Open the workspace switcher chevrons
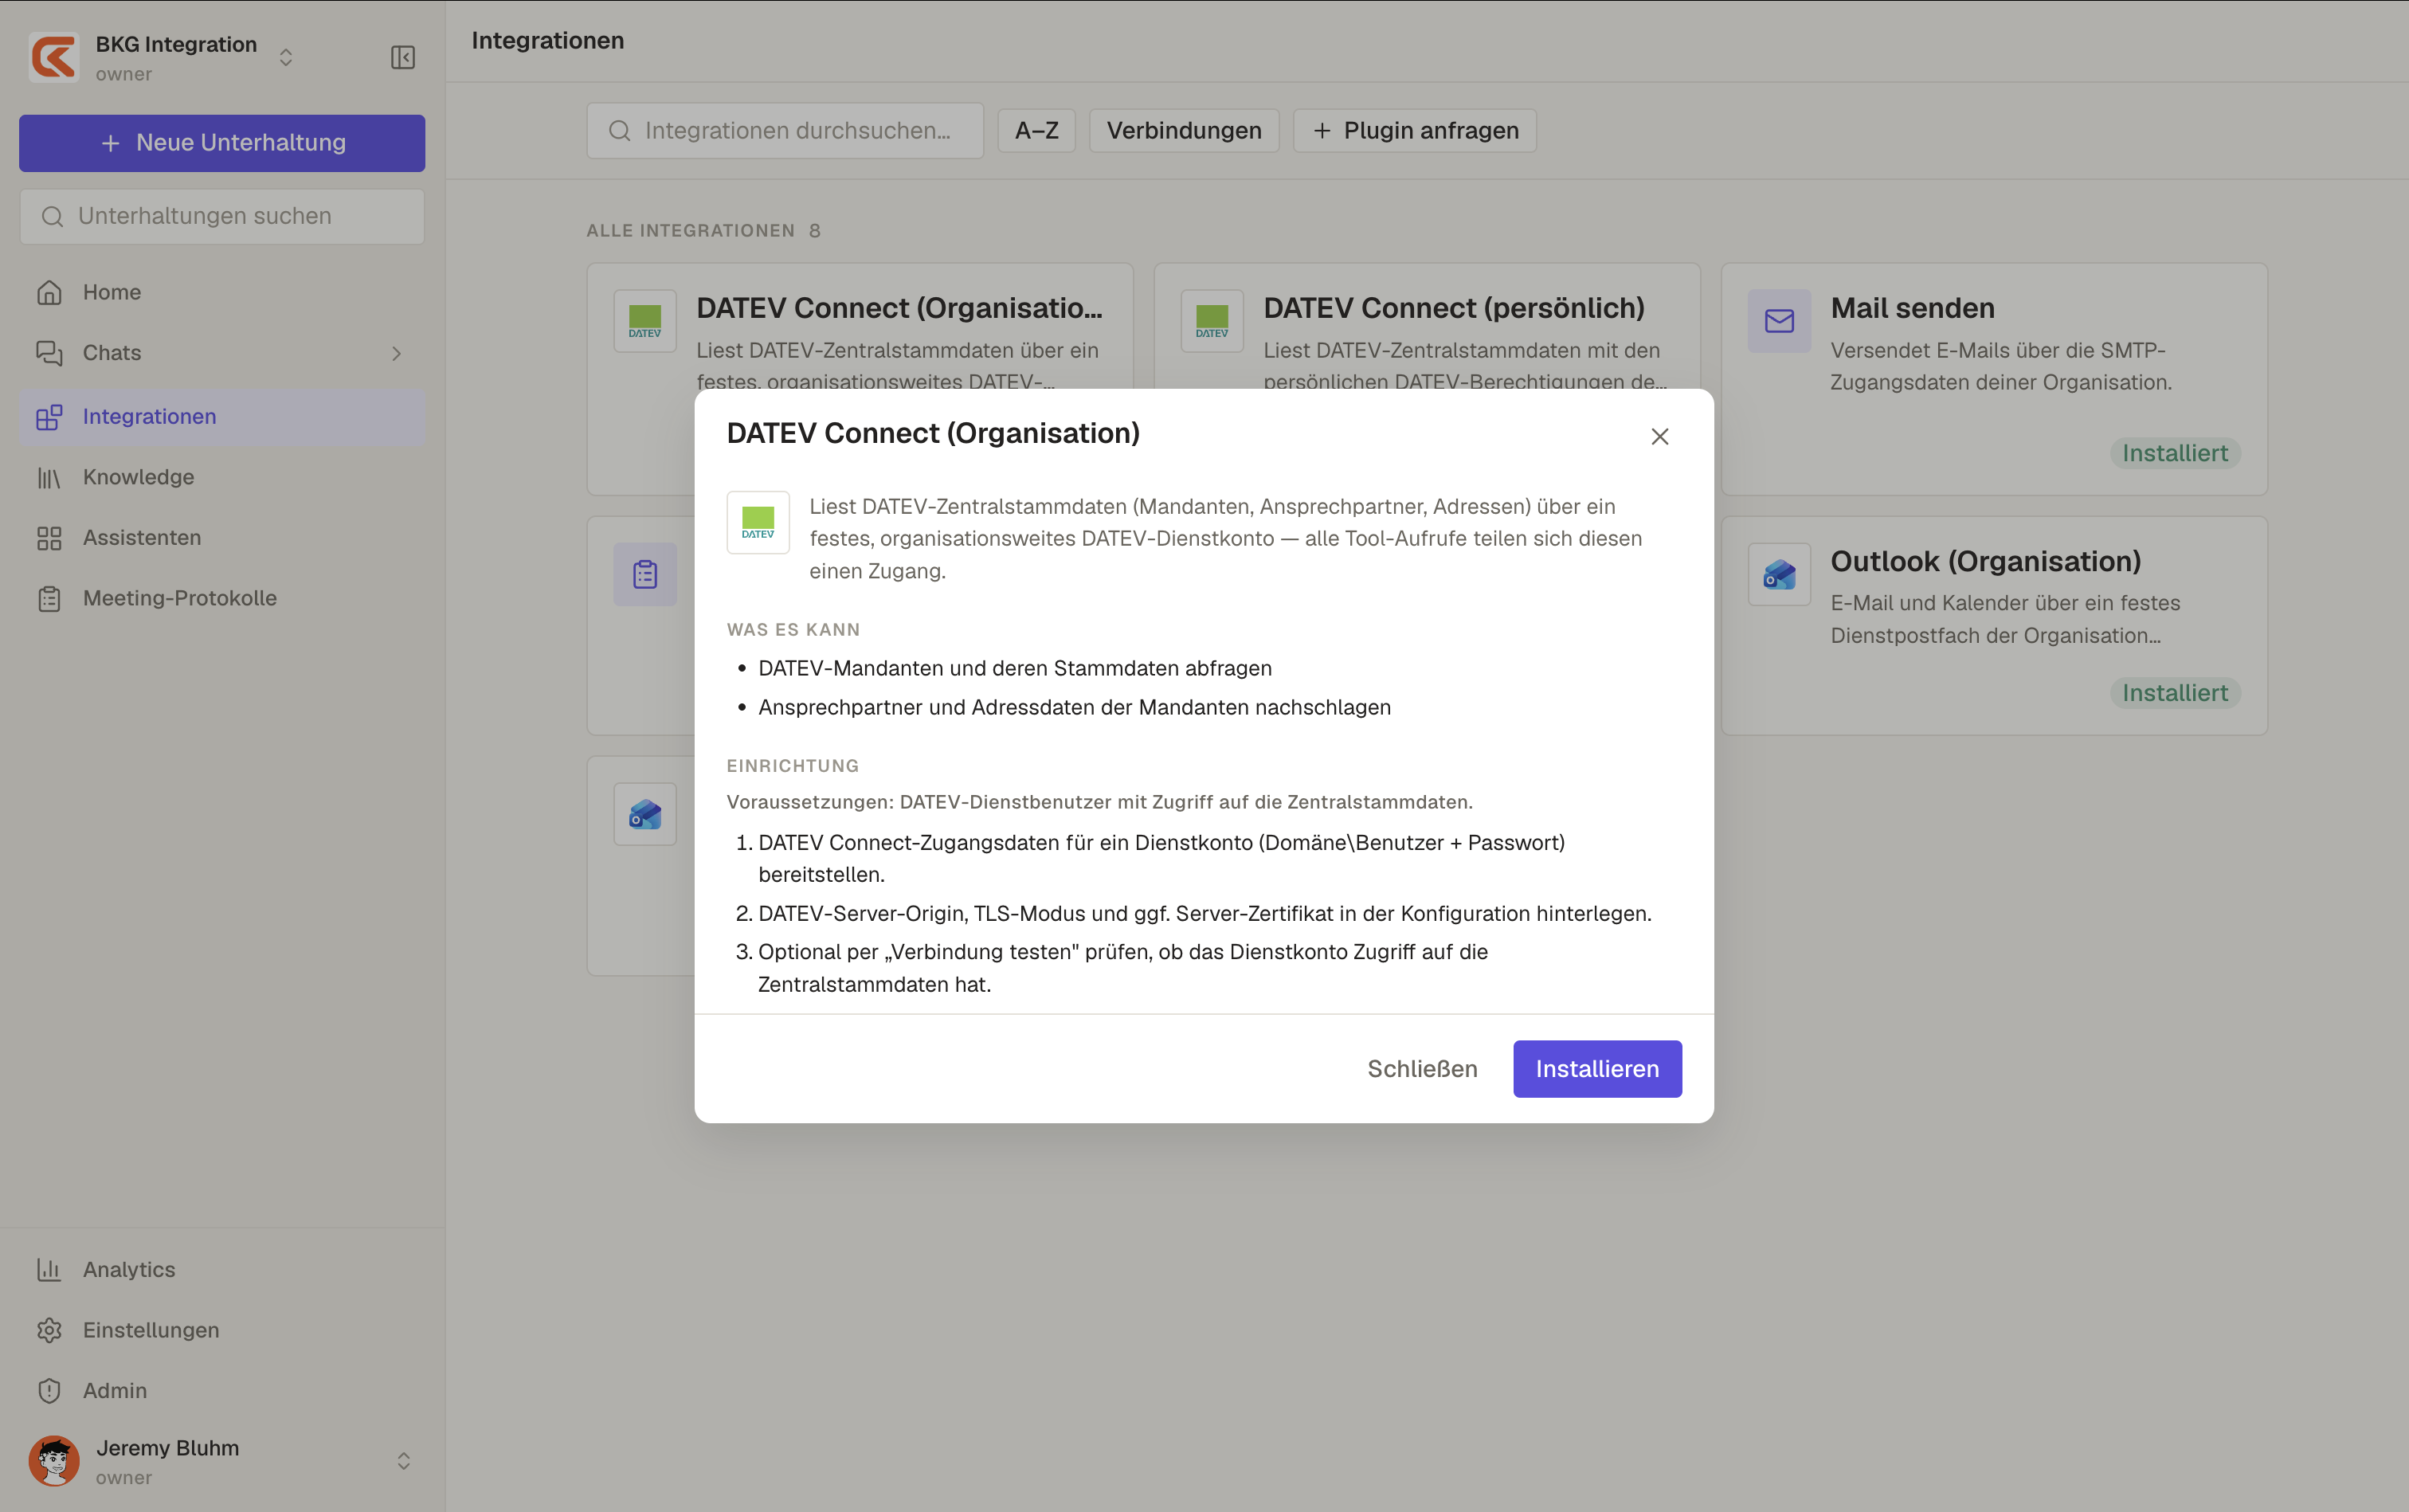Image resolution: width=2409 pixels, height=1512 pixels. pos(286,57)
